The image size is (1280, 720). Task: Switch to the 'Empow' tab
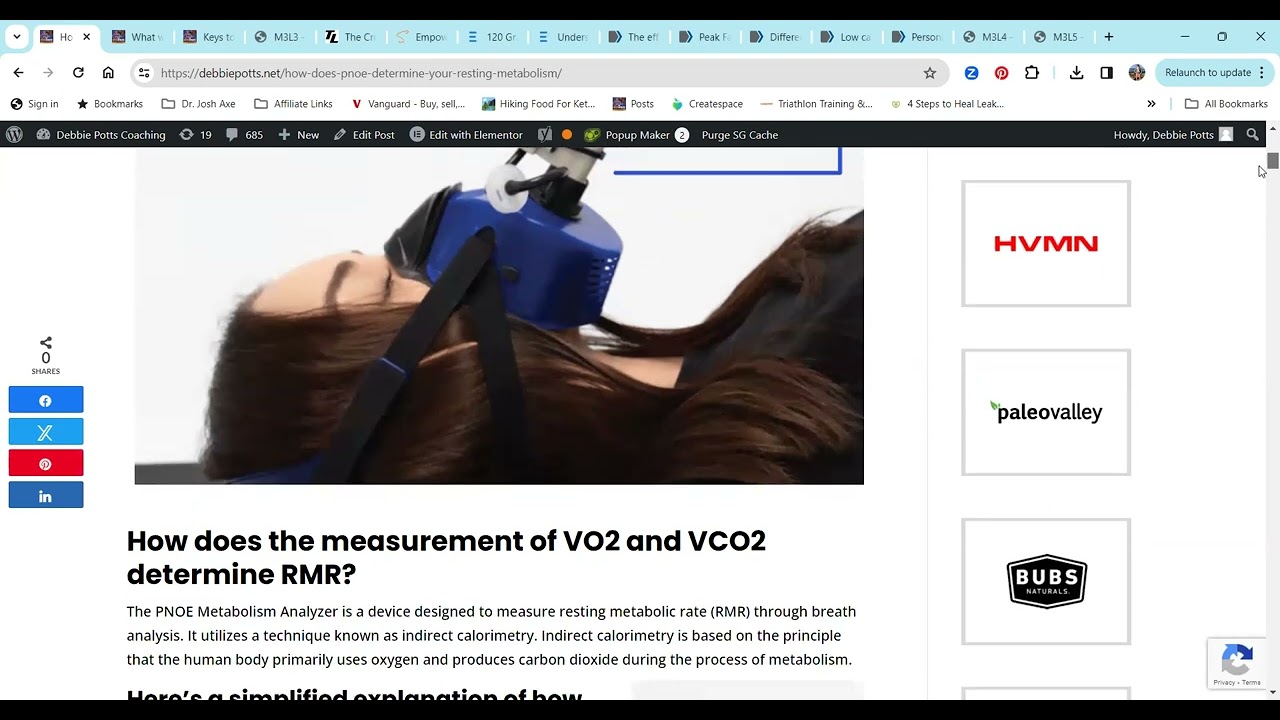coord(421,37)
